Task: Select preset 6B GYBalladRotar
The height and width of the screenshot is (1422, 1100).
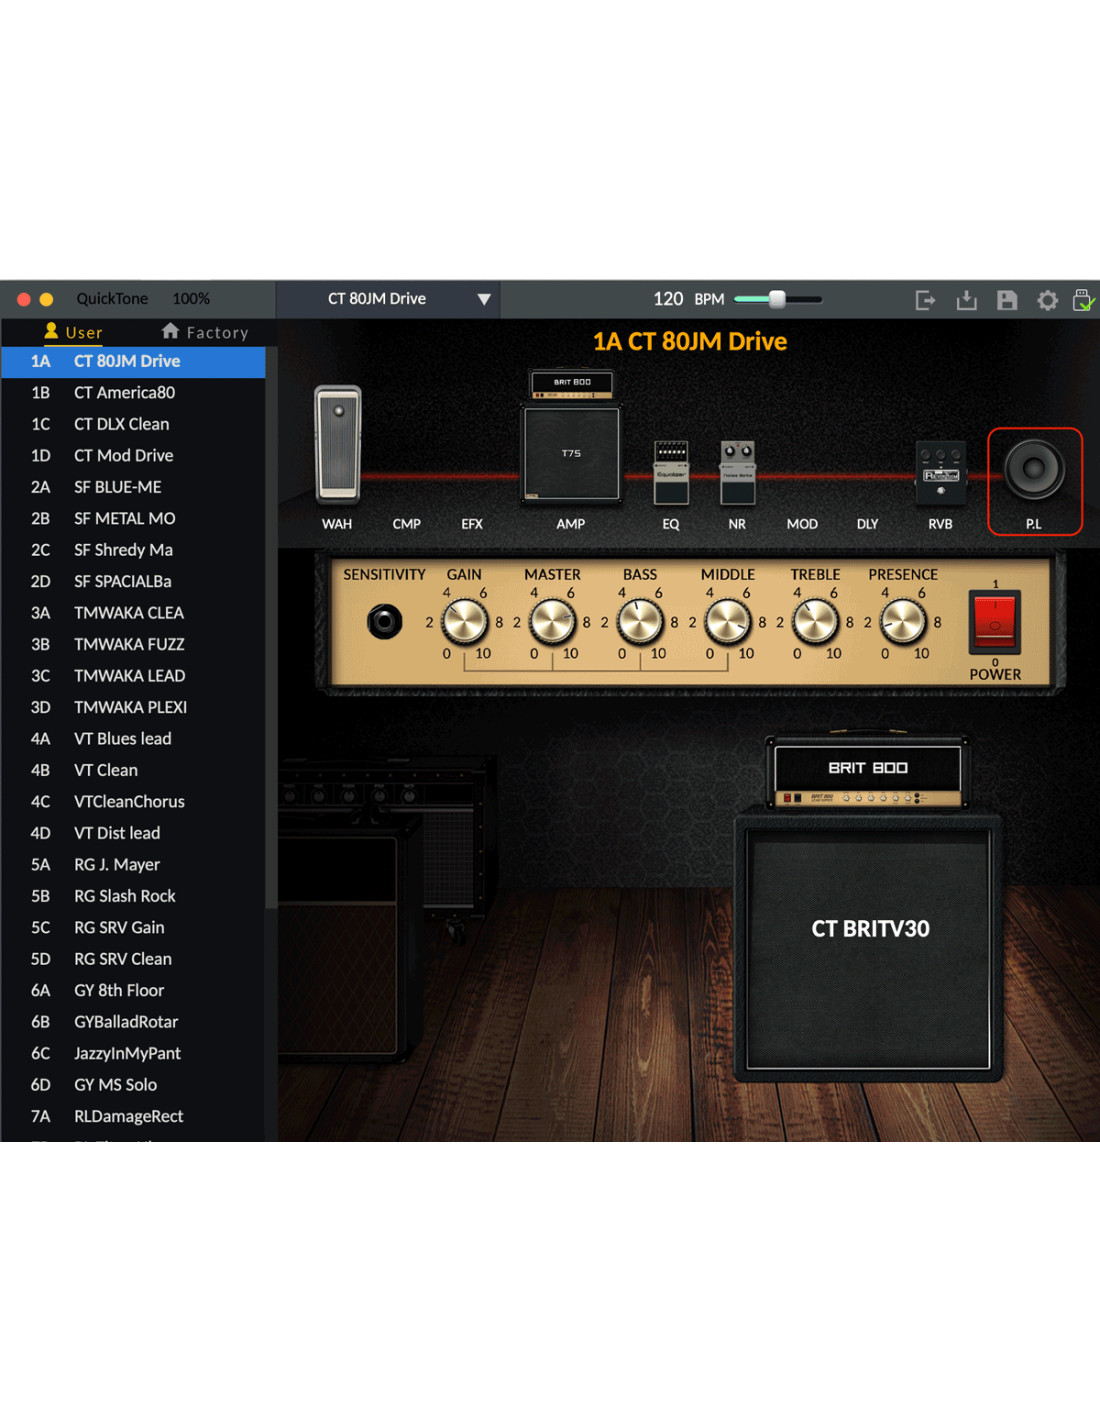Action: point(133,1023)
